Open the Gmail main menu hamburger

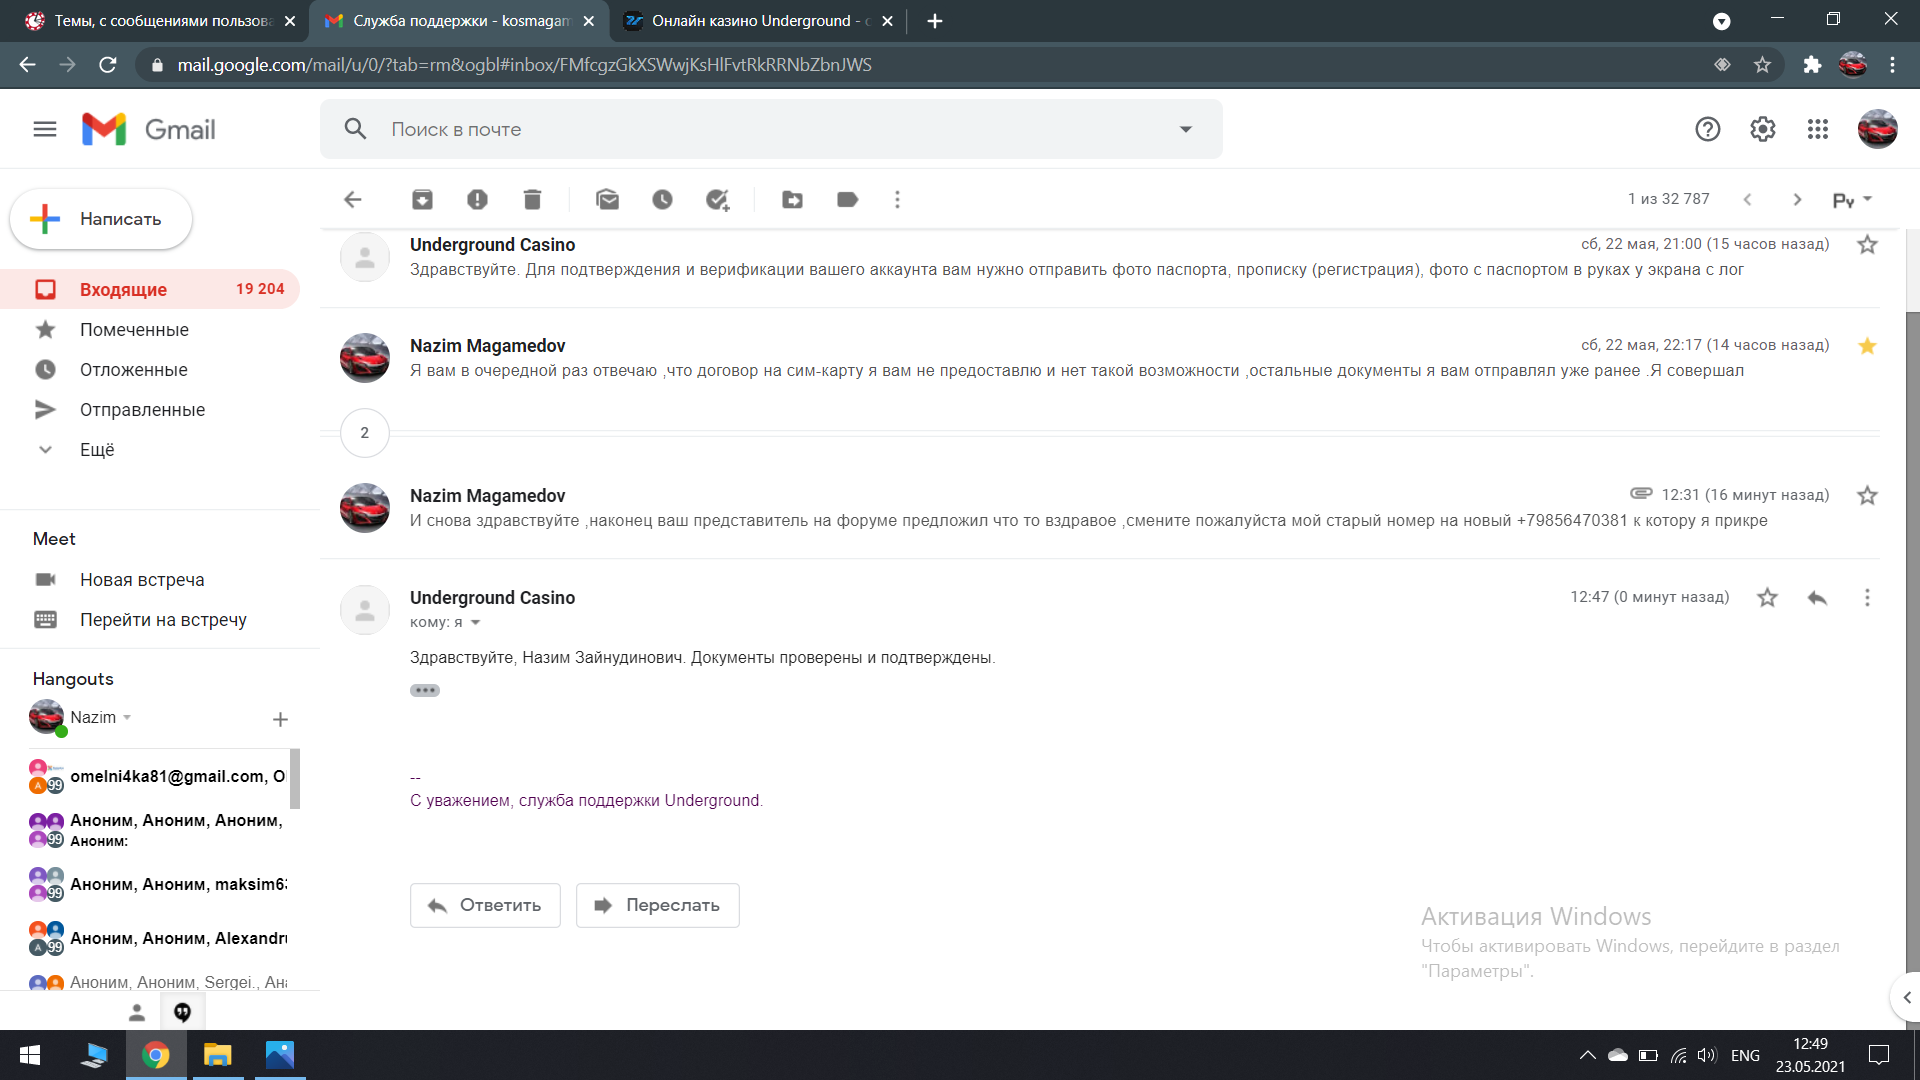coord(45,129)
